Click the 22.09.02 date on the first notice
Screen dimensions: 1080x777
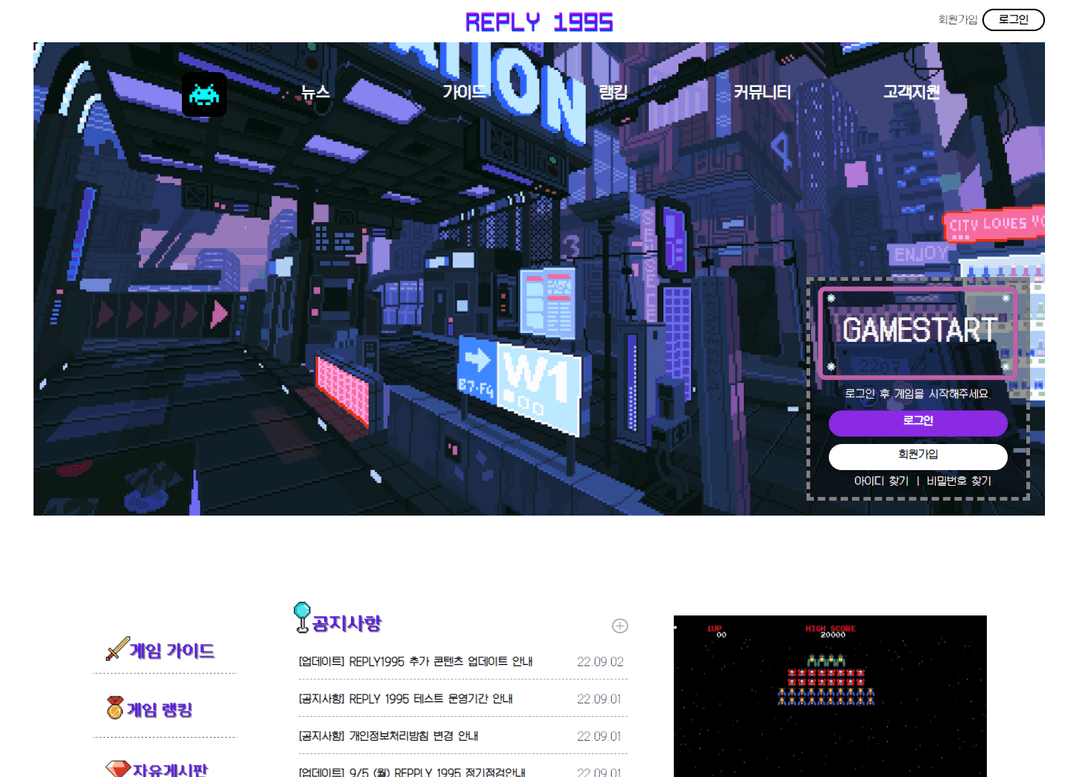pyautogui.click(x=600, y=661)
